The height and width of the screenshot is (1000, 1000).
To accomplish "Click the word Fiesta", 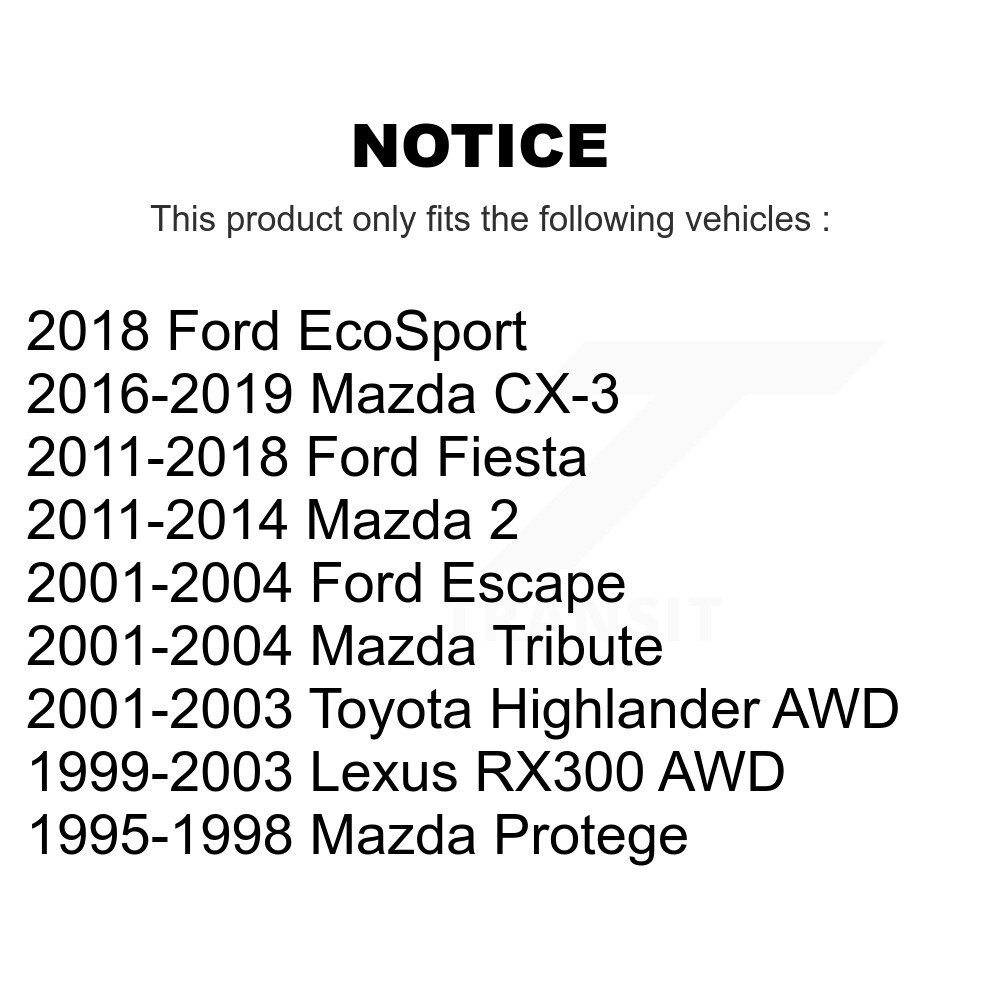I will pos(512,457).
